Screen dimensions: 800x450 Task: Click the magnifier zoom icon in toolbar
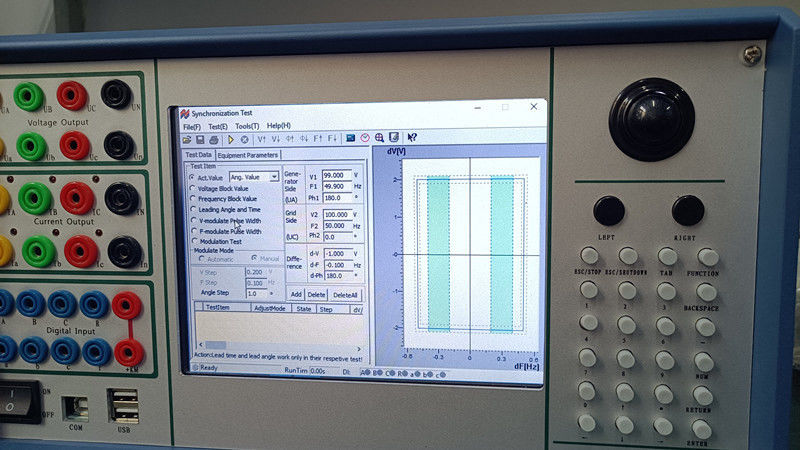pos(379,138)
